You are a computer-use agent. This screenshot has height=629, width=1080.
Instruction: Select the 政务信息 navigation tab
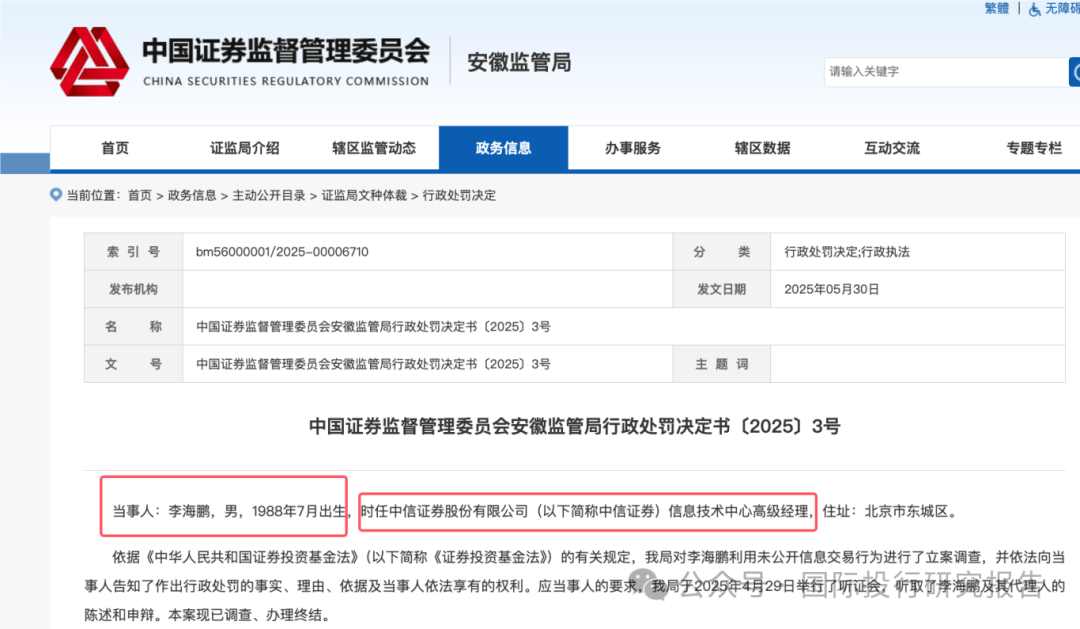point(503,147)
